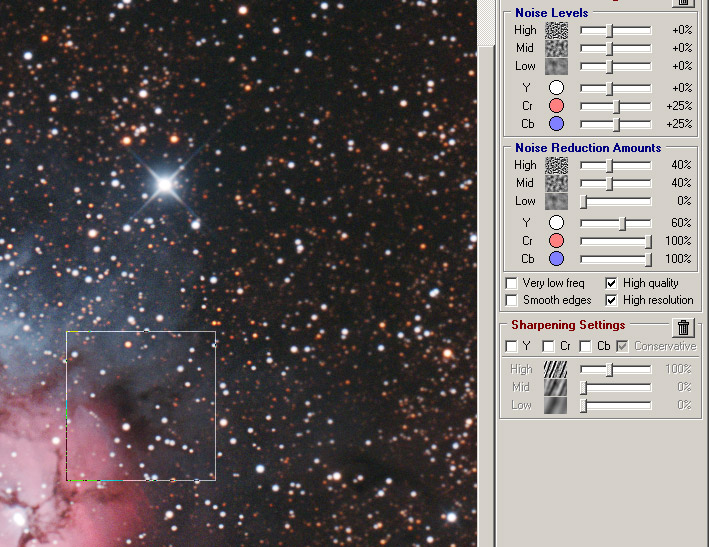
Task: Click the blue Cb circle in Noise Reduction Amounts
Action: (x=556, y=259)
